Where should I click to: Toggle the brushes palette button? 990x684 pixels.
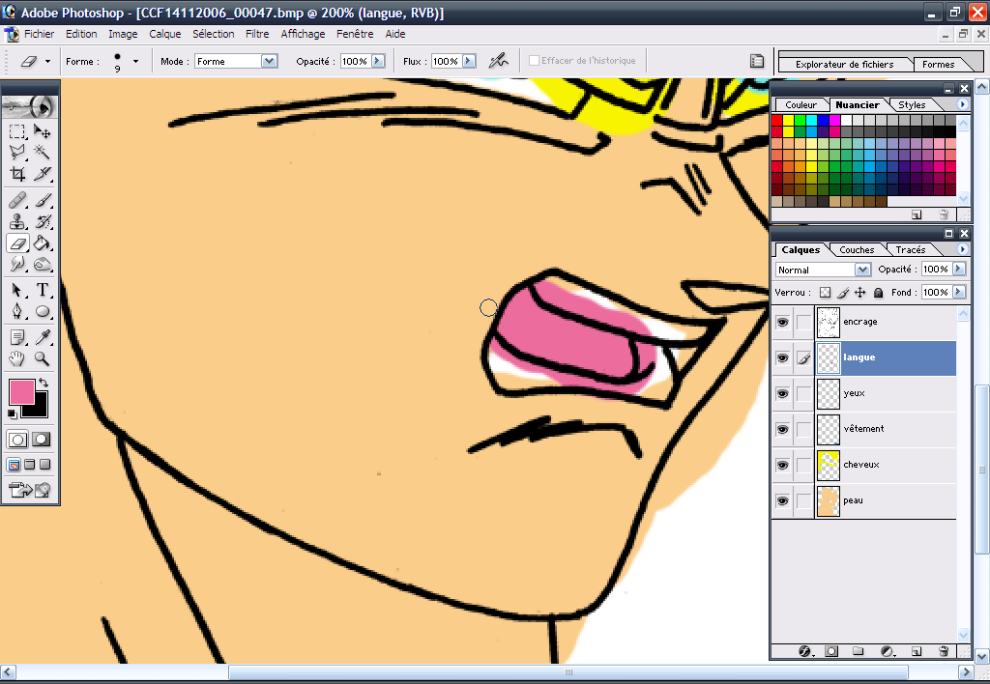pyautogui.click(x=756, y=61)
